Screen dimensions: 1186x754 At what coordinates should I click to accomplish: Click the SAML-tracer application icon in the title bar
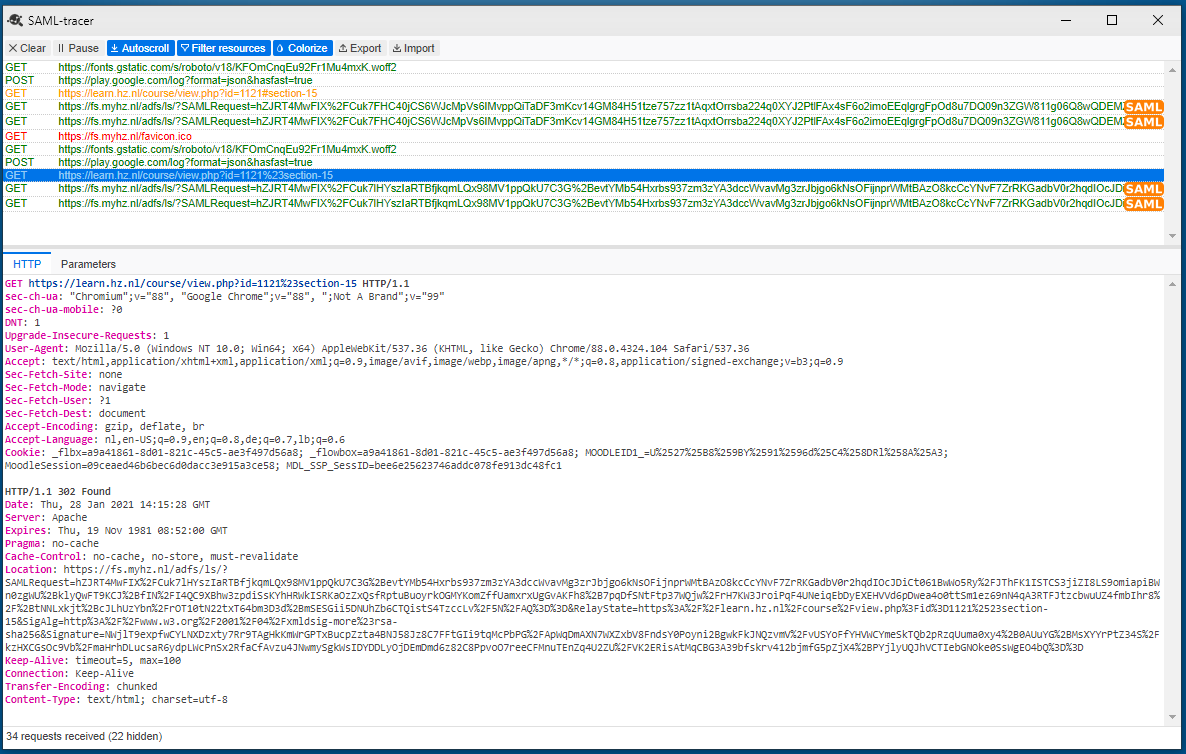click(x=16, y=19)
